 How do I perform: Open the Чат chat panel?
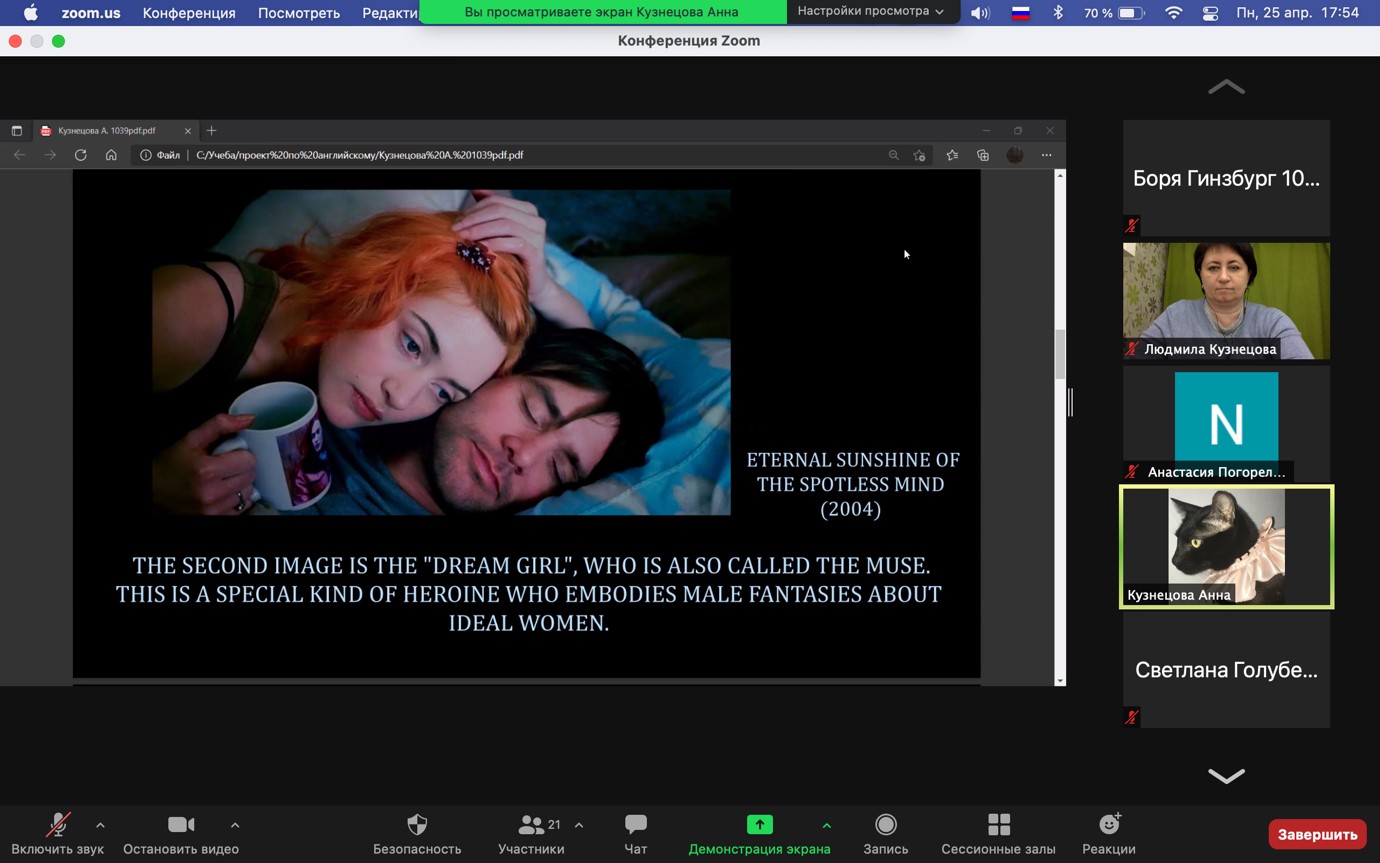tap(635, 834)
